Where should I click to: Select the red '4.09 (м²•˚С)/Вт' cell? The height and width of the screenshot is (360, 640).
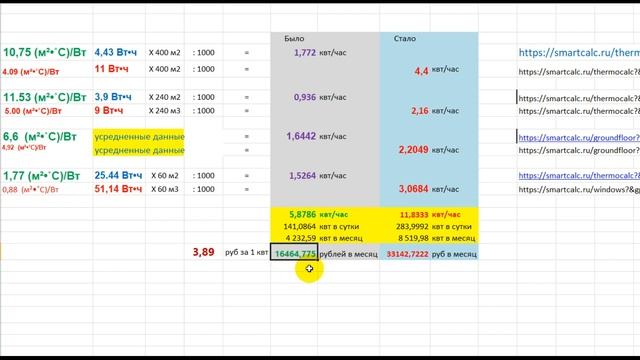click(x=31, y=72)
